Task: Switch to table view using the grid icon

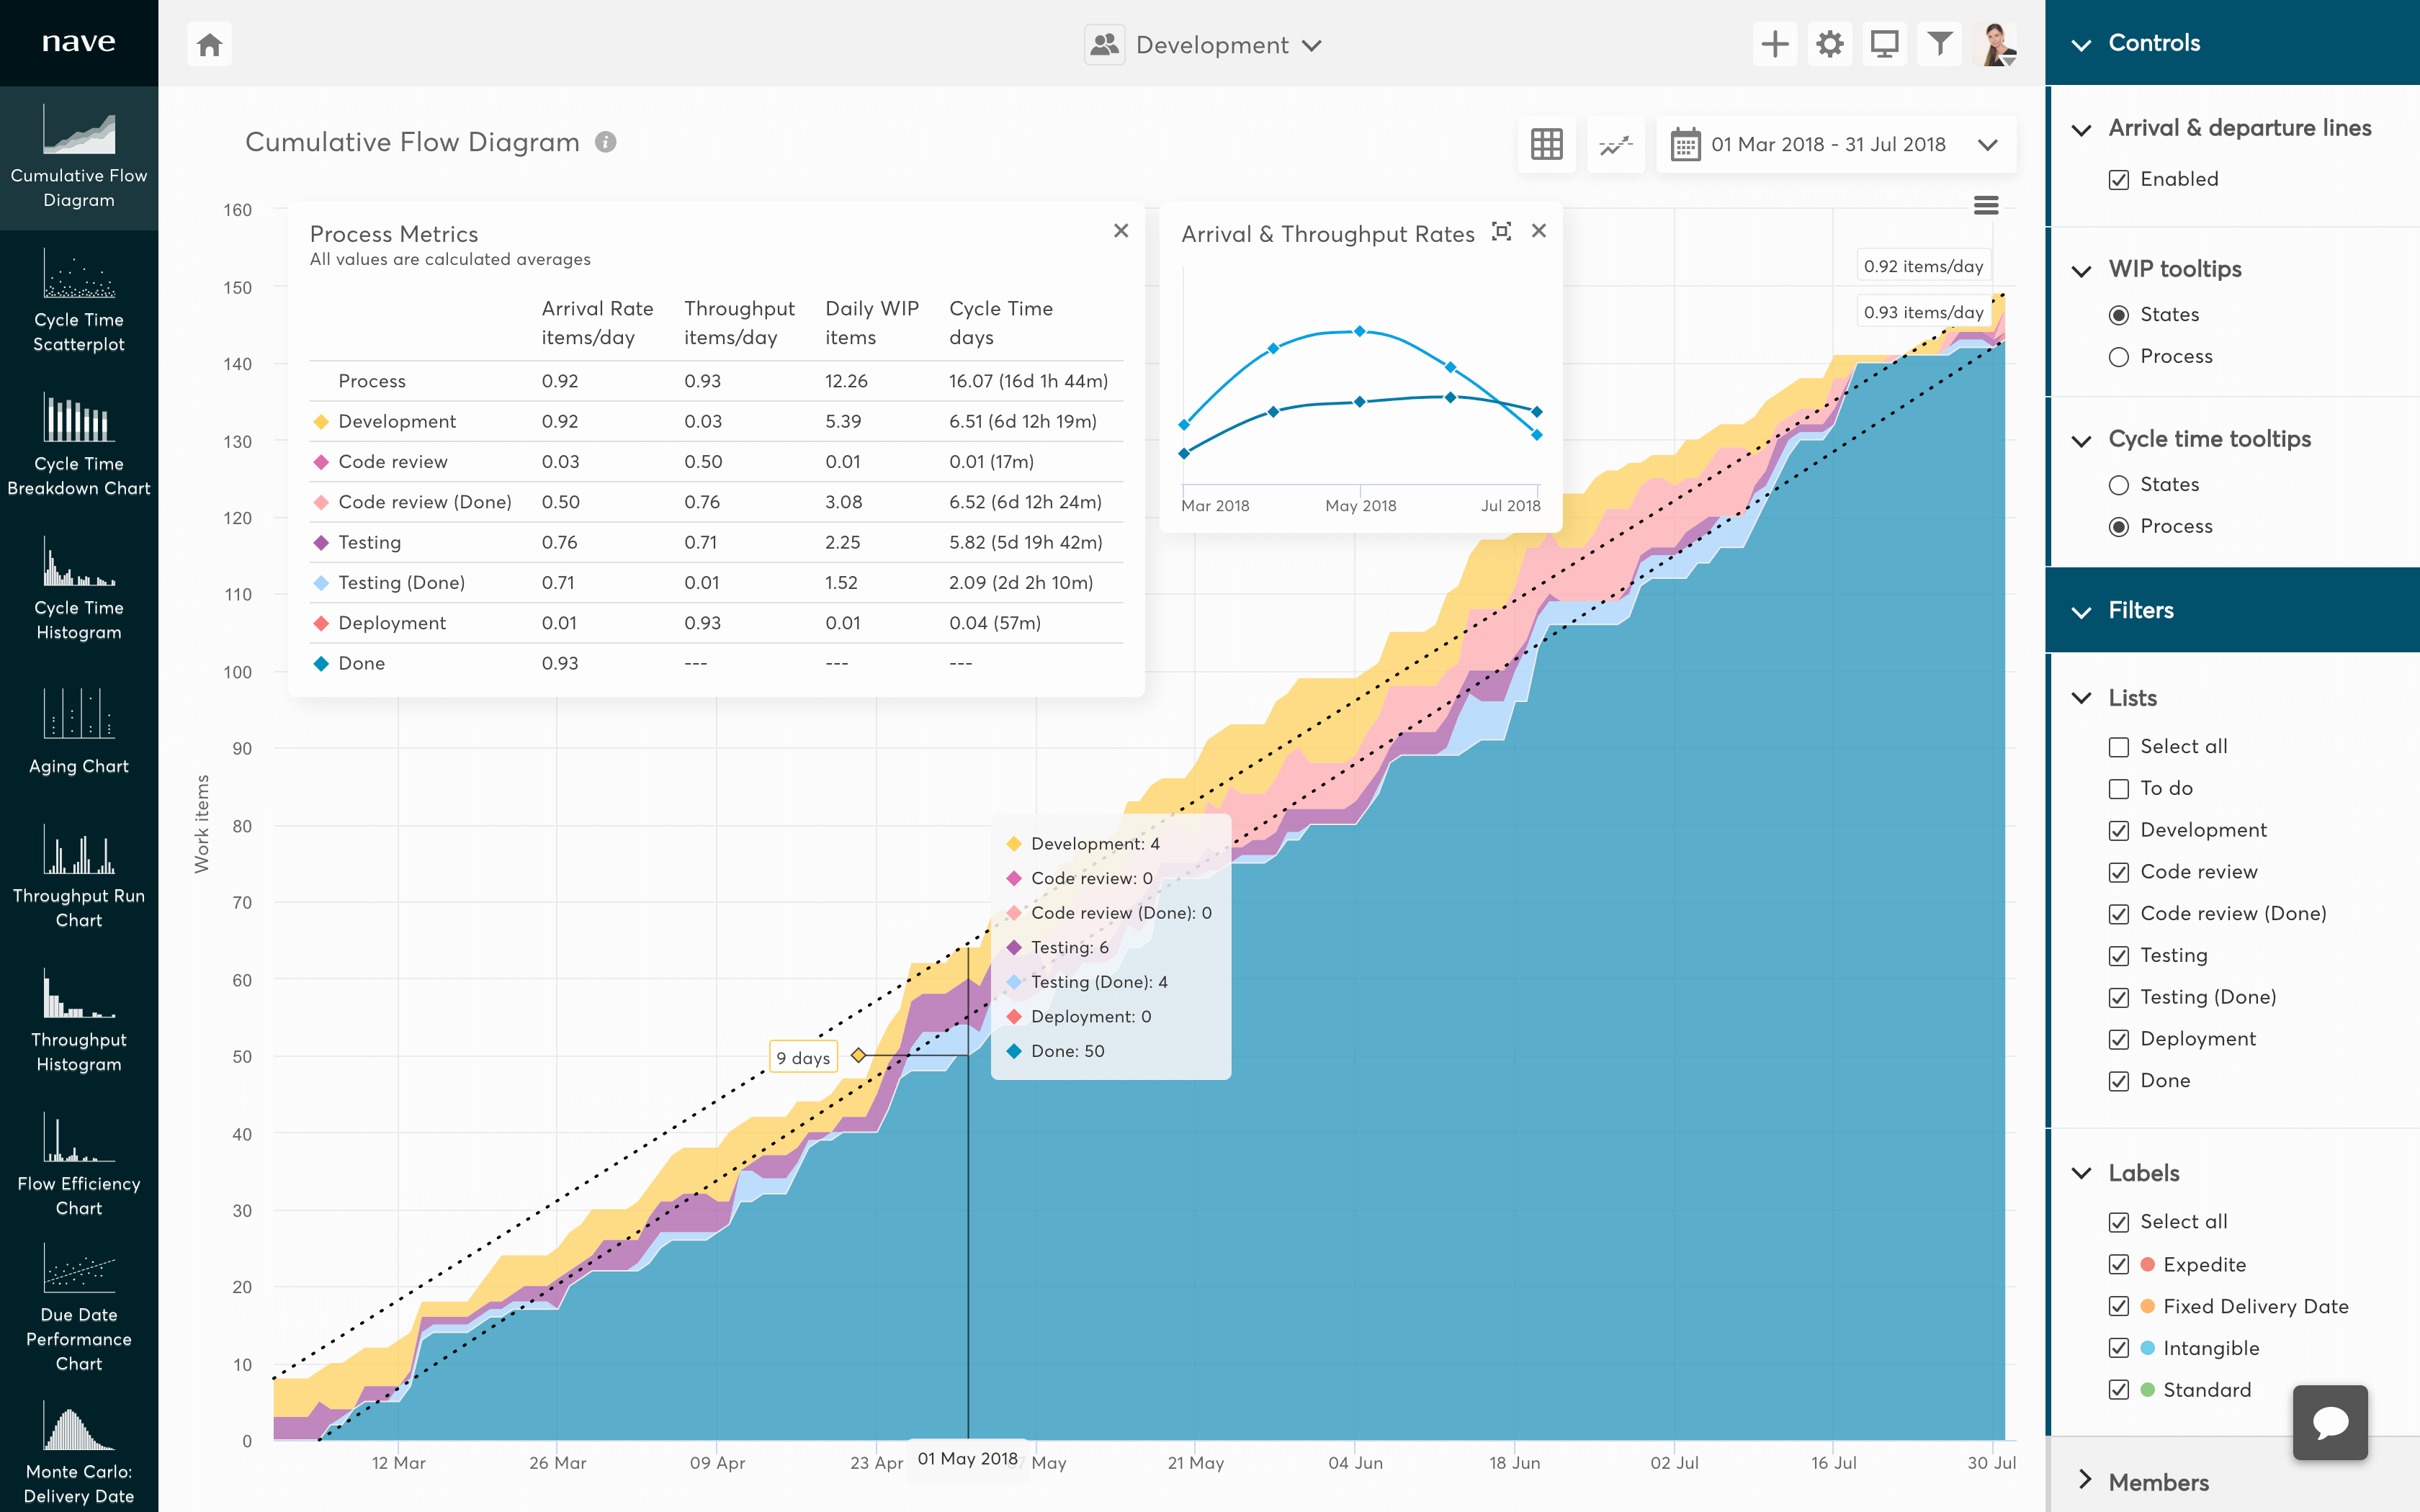Action: pyautogui.click(x=1546, y=144)
